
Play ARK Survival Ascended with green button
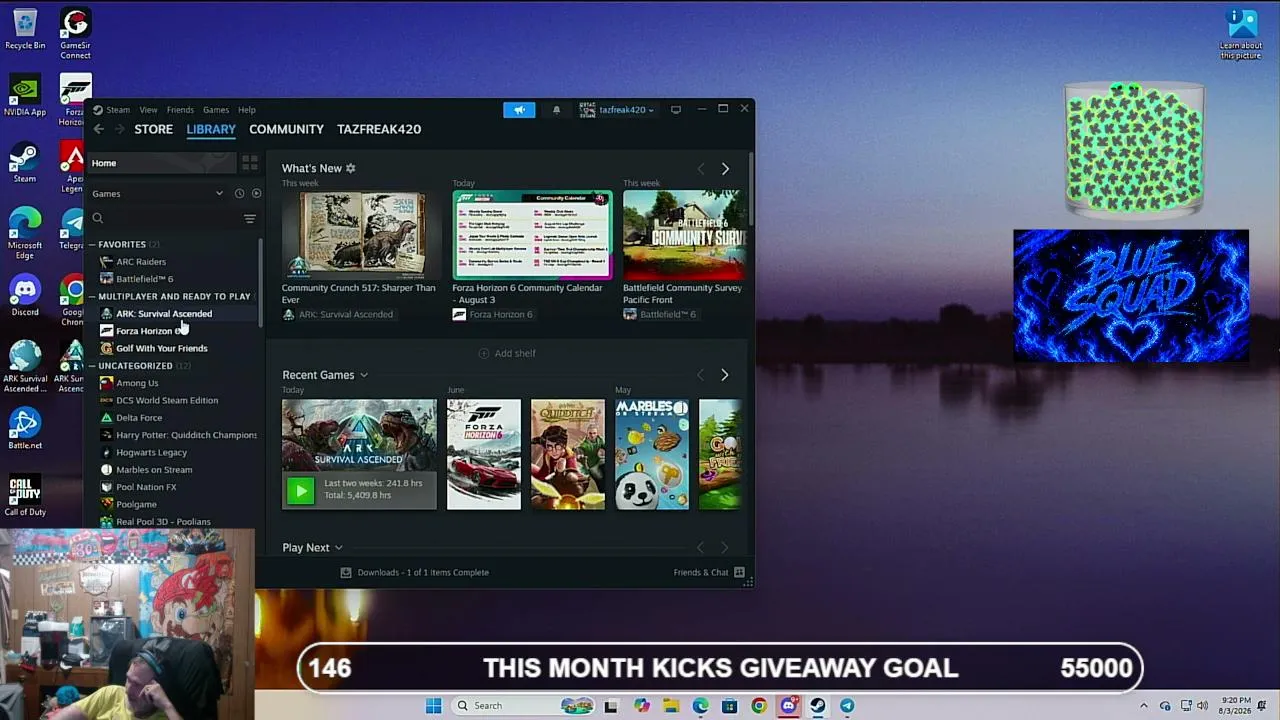[x=300, y=489]
